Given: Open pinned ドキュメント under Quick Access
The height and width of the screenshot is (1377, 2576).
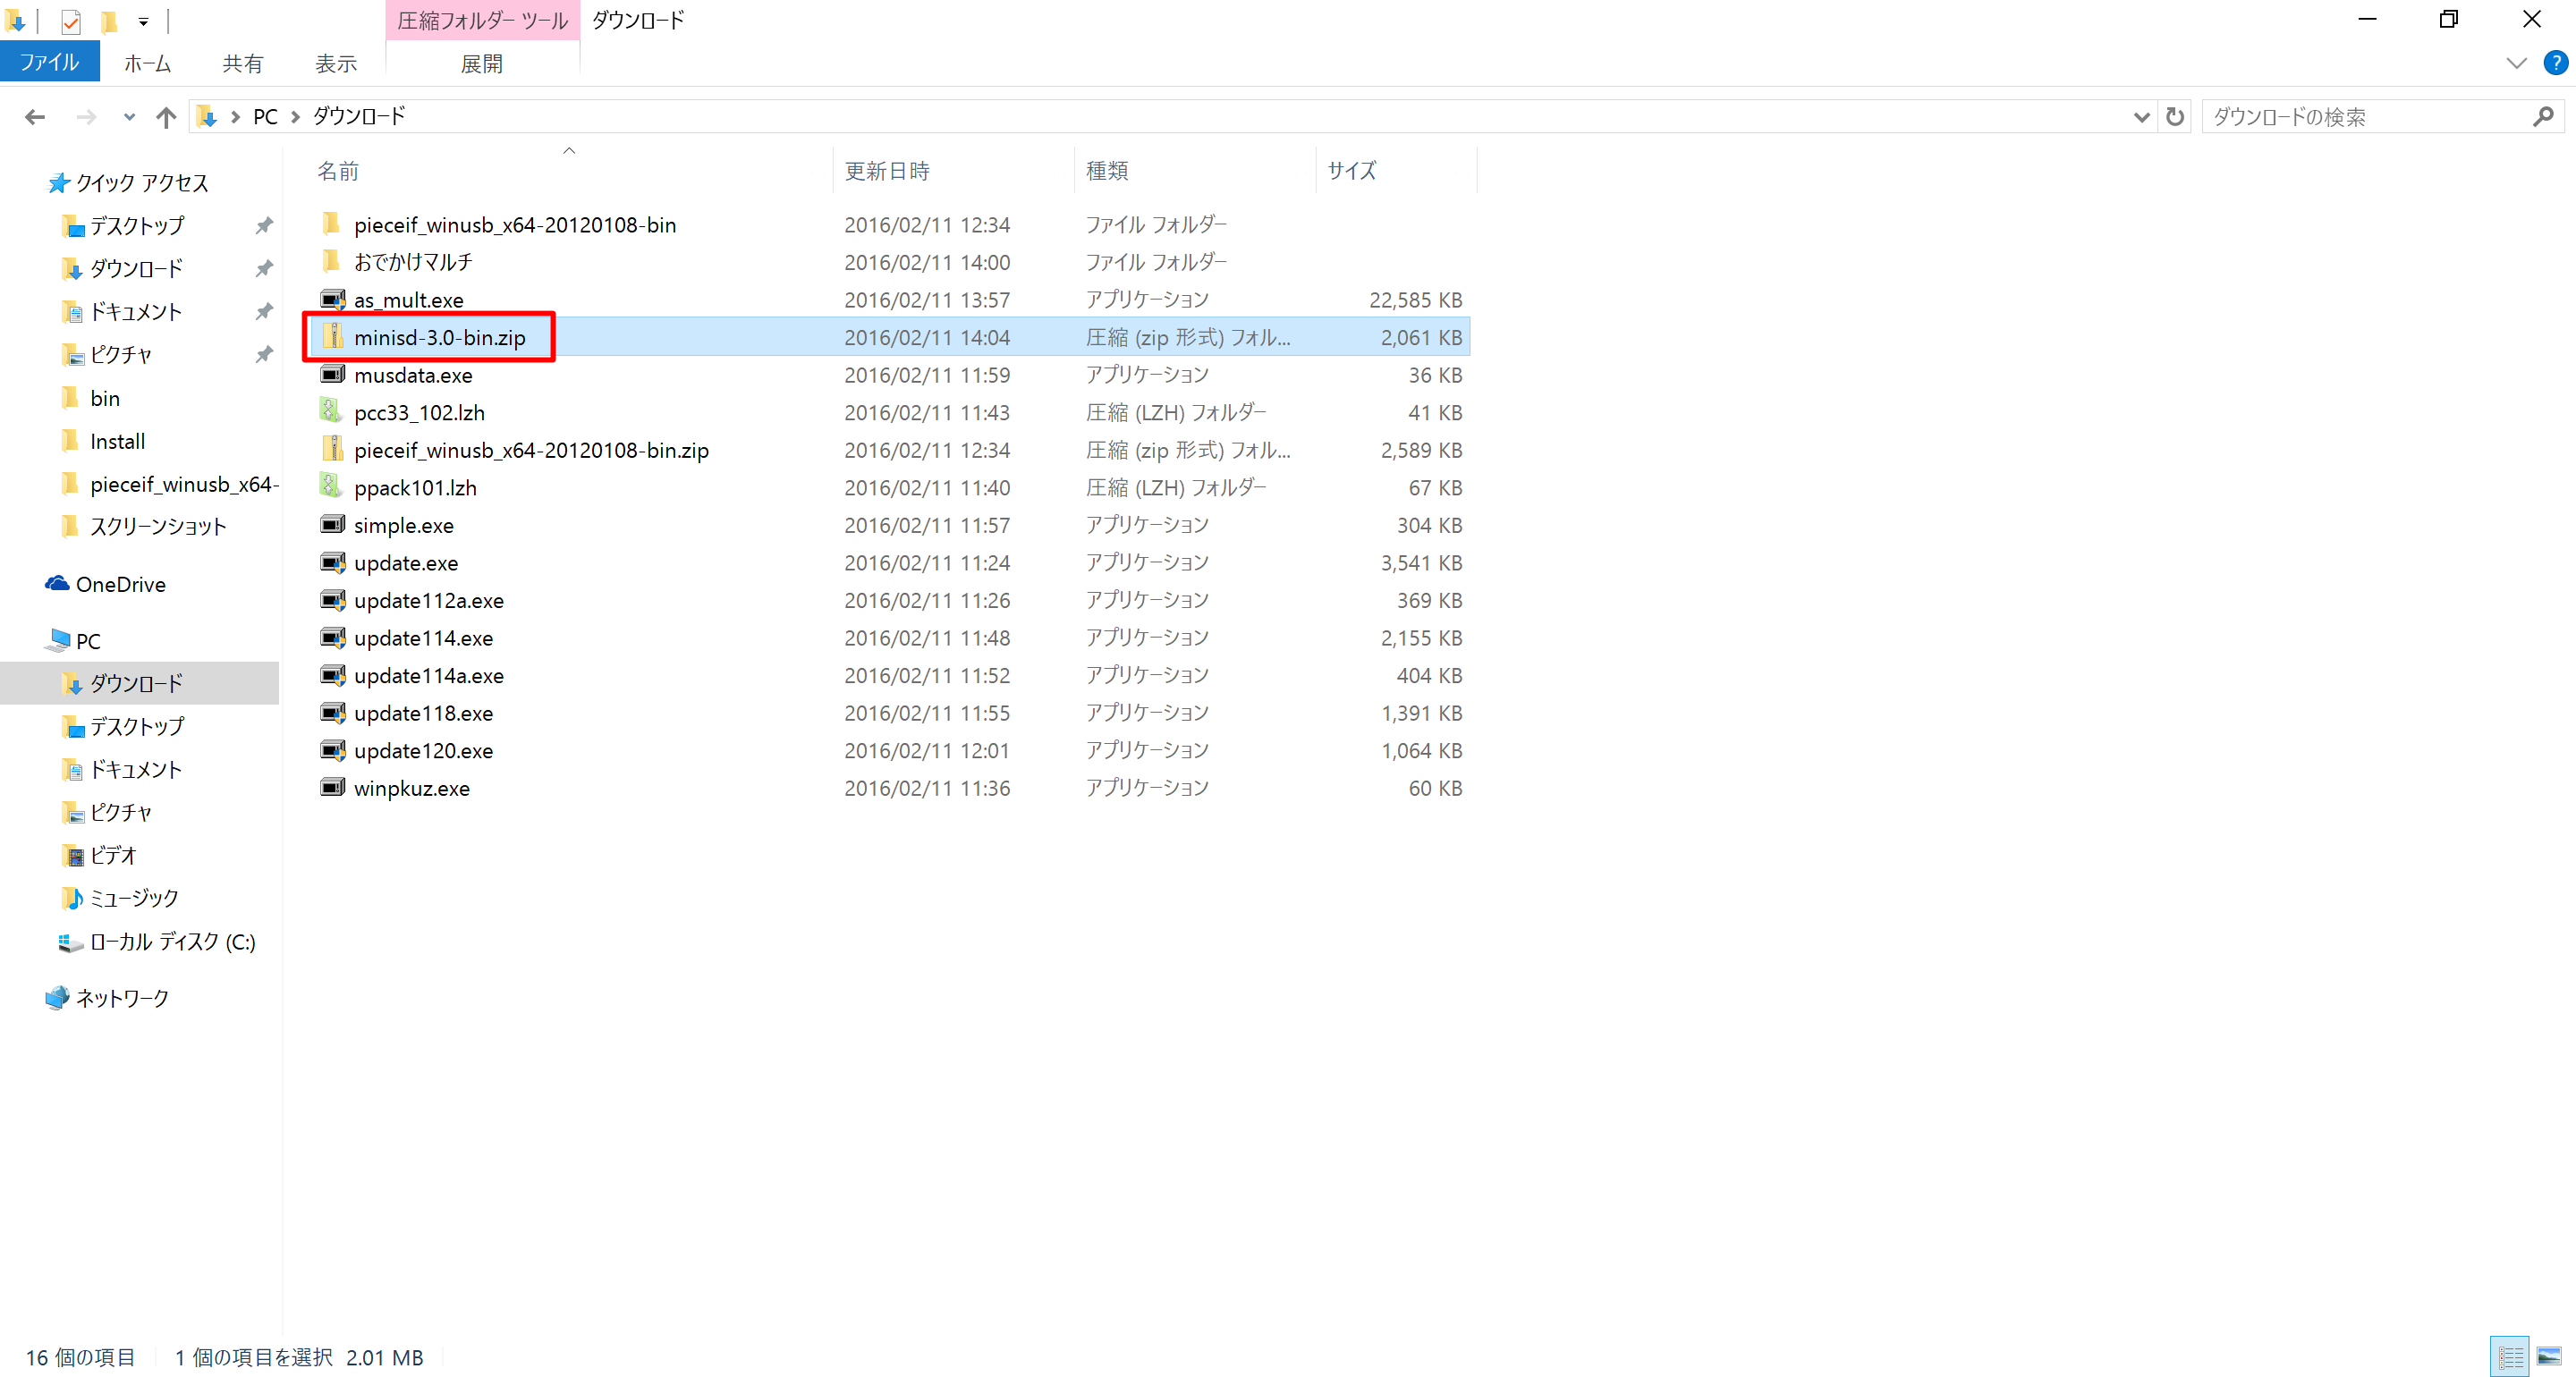Looking at the screenshot, I should [x=136, y=312].
